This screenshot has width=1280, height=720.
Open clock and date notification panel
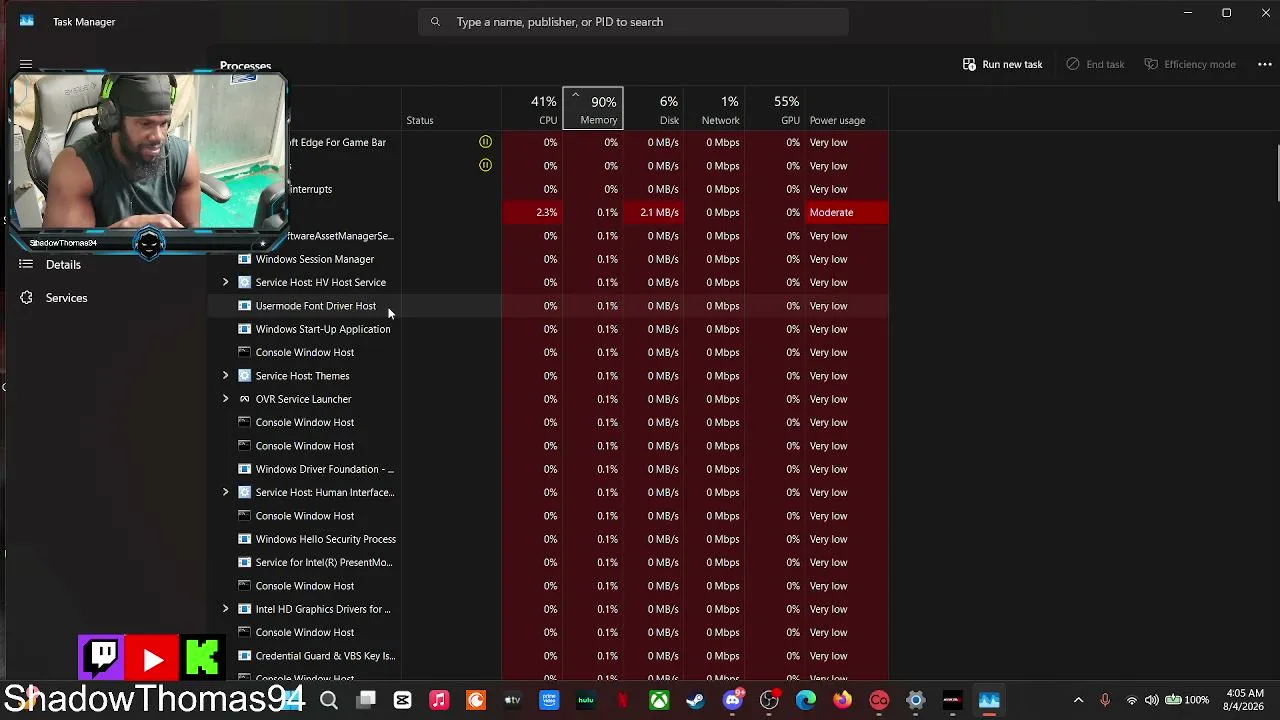tap(1244, 700)
